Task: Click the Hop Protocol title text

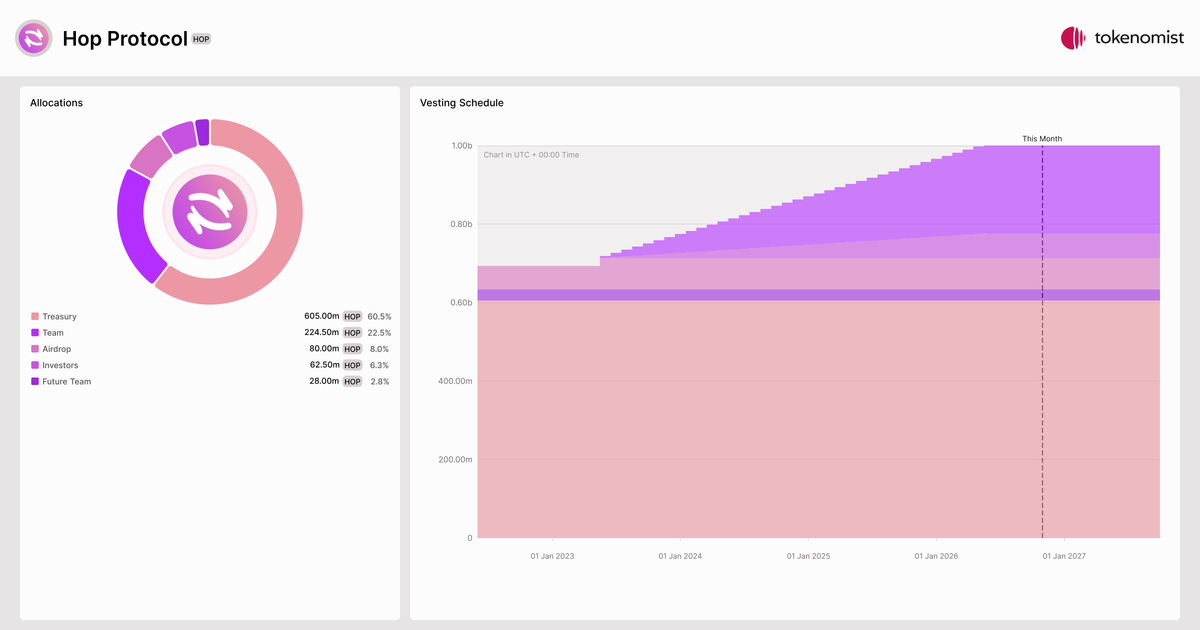Action: point(125,39)
